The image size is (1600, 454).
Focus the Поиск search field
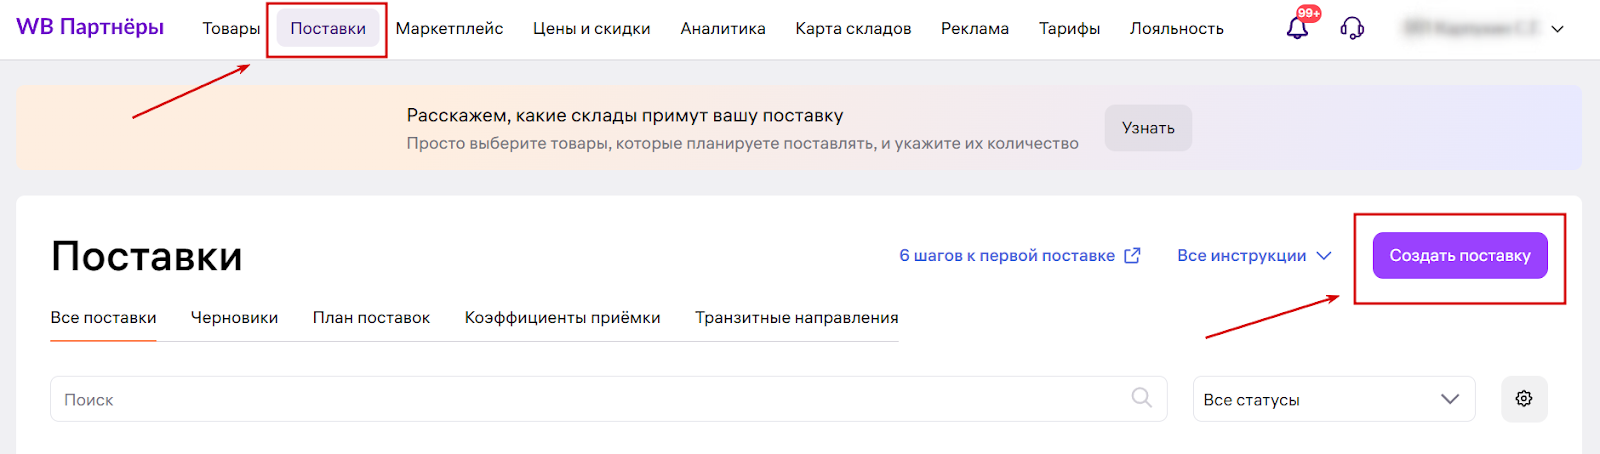coord(590,399)
